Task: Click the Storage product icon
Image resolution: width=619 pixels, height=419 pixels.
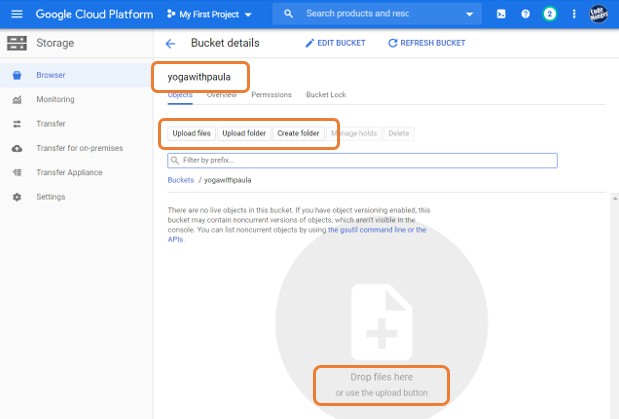Action: pyautogui.click(x=17, y=43)
